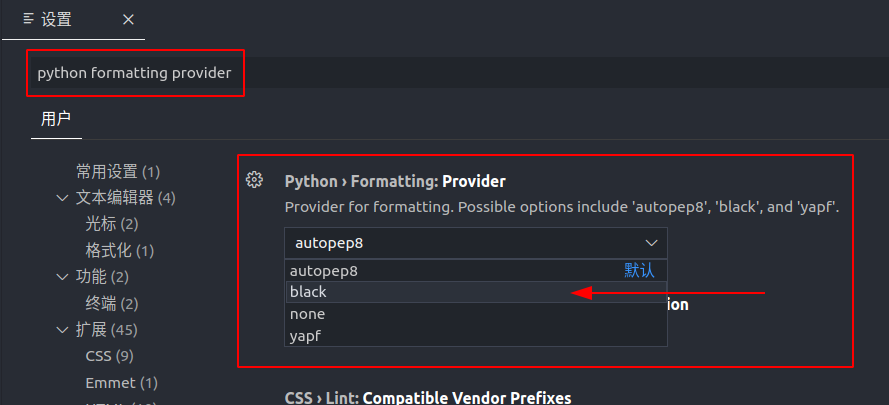
Task: Pick "yapf" as the formatting provider
Action: (304, 336)
